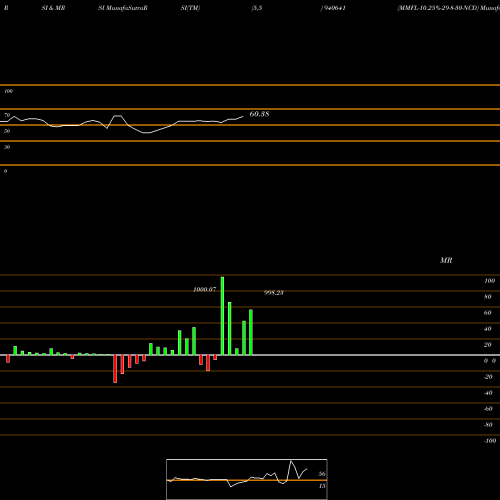Click the MR axis label 80
The width and height of the screenshot is (500, 500).
point(488,297)
